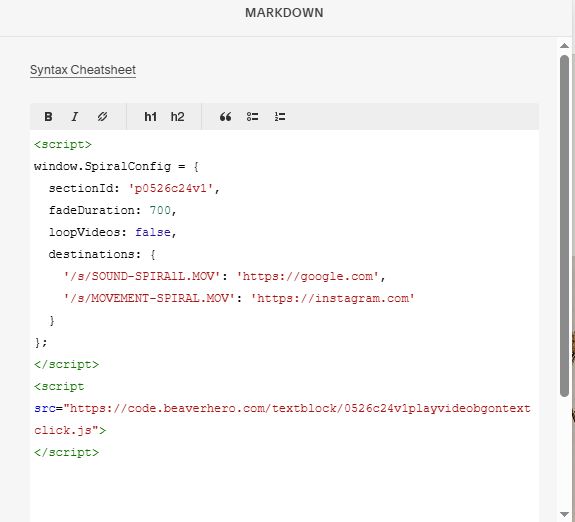Insert a heading 2 with h2
This screenshot has height=522, width=575.
pyautogui.click(x=177, y=117)
